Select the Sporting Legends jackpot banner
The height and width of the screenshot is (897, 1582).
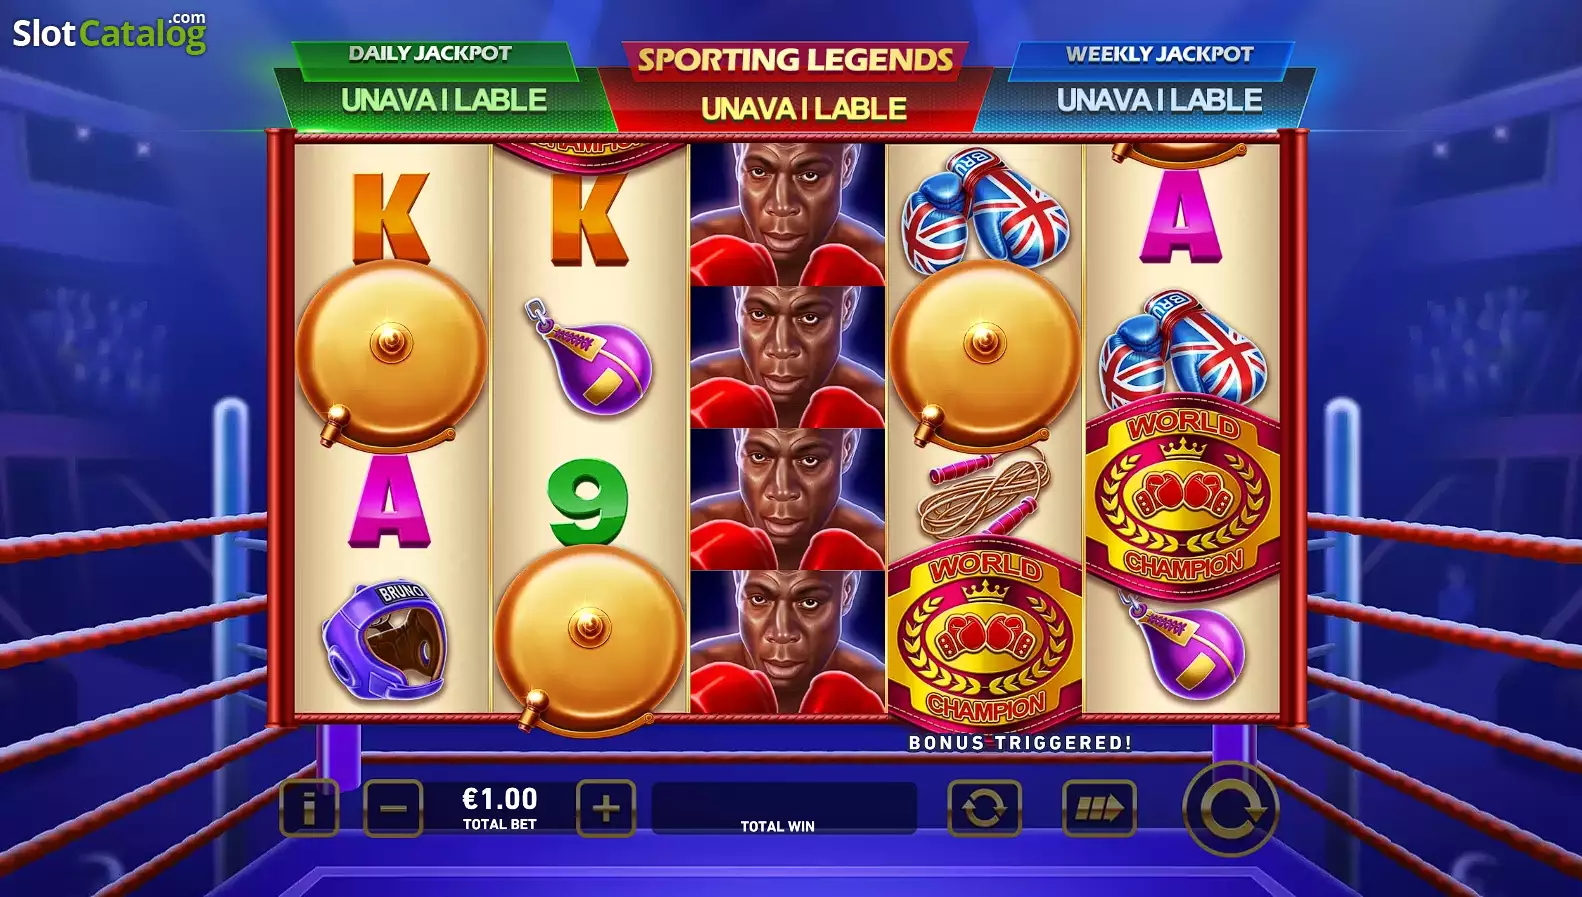pos(796,86)
